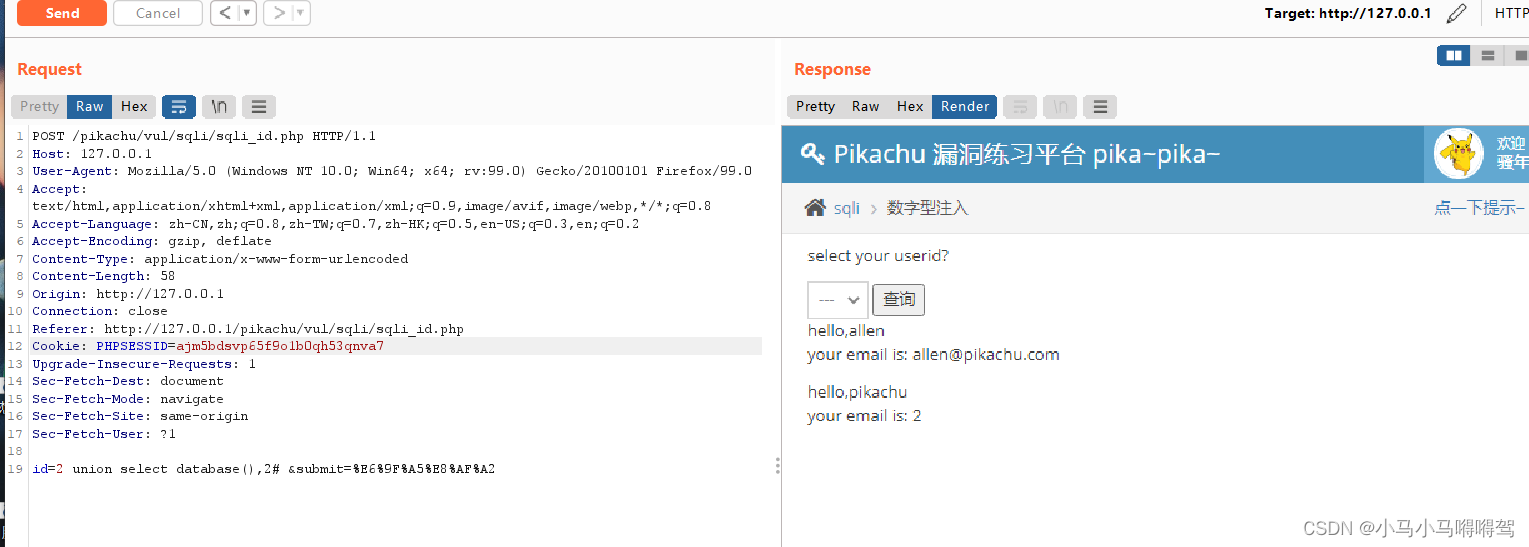Viewport: 1529px width, 547px height.
Task: Click the Send request button
Action: click(x=62, y=13)
